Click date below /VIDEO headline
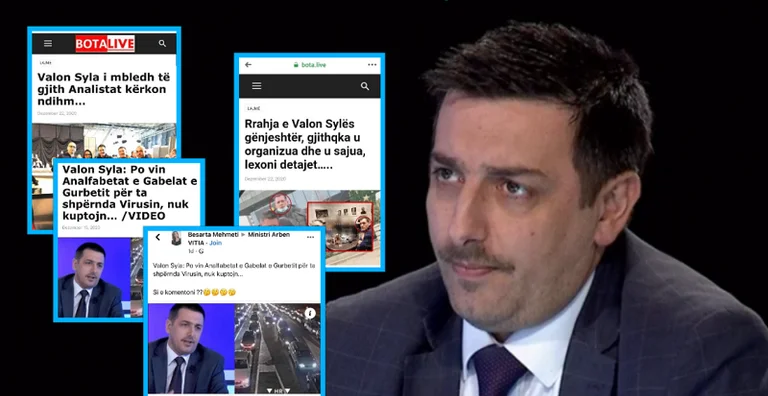 tap(80, 228)
